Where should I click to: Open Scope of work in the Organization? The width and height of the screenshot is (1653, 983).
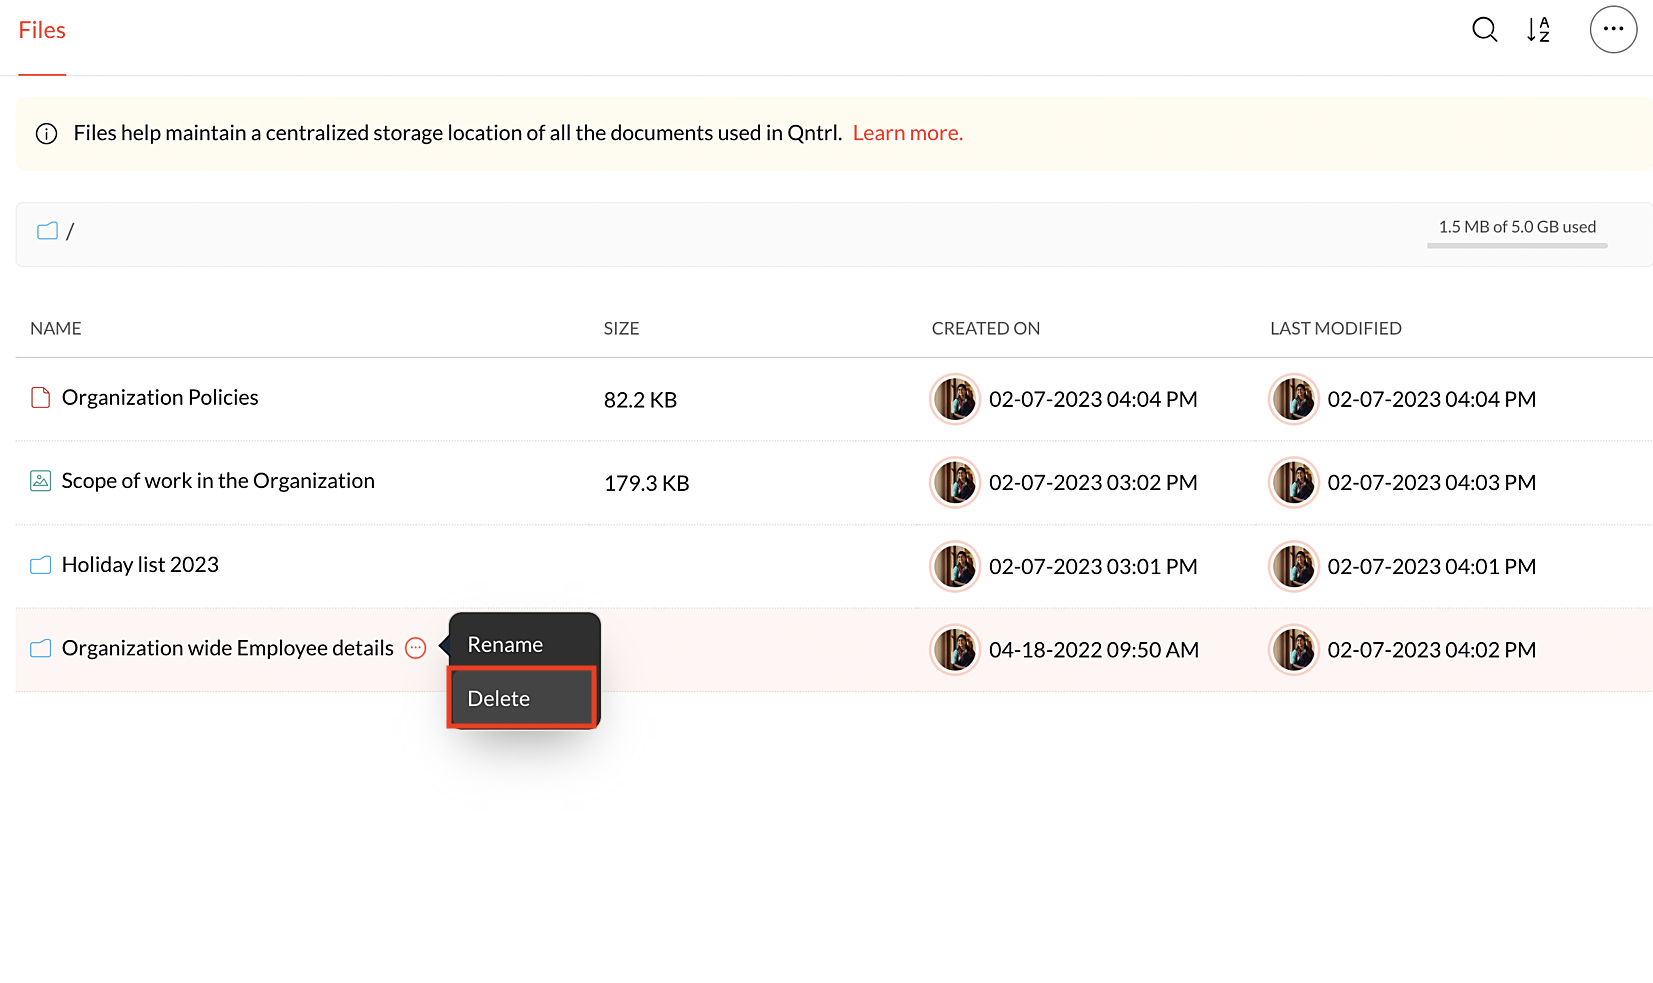218,481
